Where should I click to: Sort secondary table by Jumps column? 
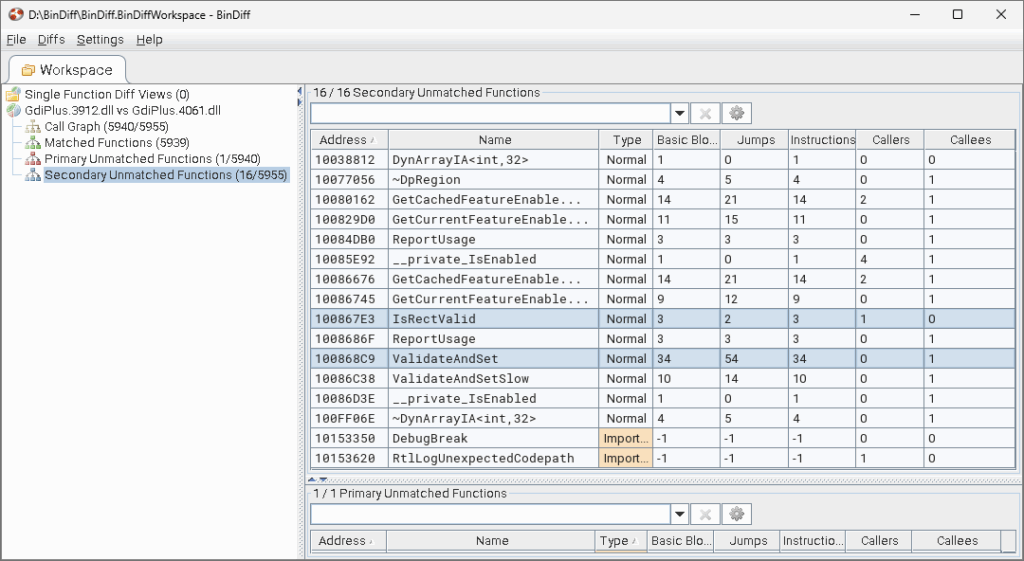tap(754, 140)
